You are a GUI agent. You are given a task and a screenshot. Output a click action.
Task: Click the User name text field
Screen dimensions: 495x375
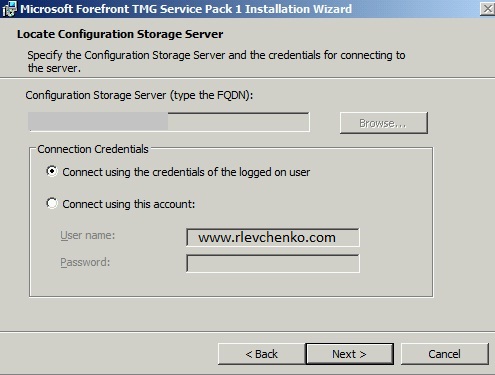point(273,237)
